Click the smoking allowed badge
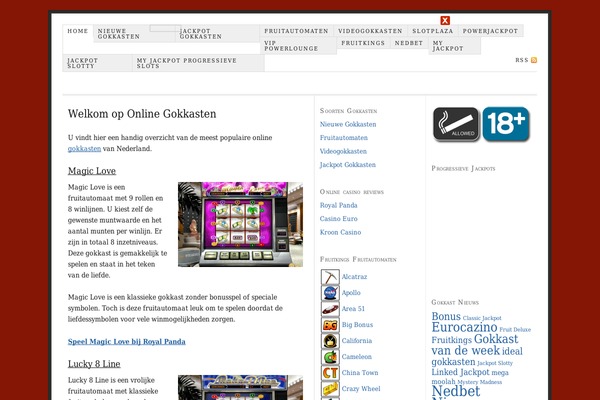Viewport: 600px width, 400px height. coord(456,124)
